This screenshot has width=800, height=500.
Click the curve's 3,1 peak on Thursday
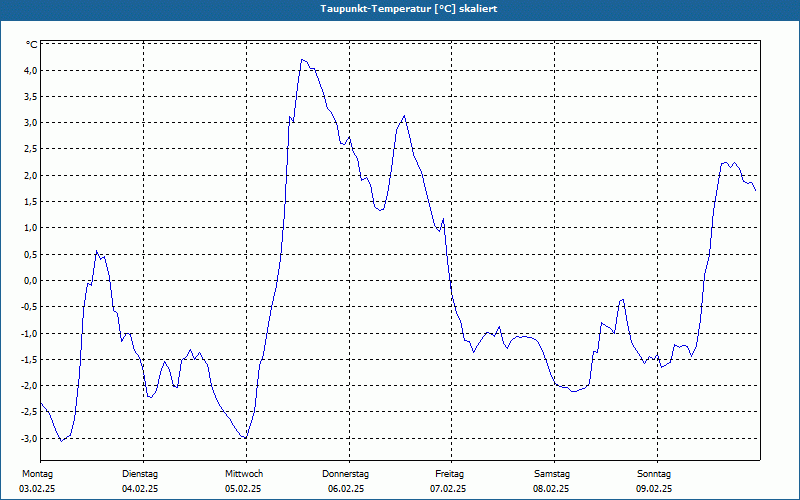click(x=404, y=116)
